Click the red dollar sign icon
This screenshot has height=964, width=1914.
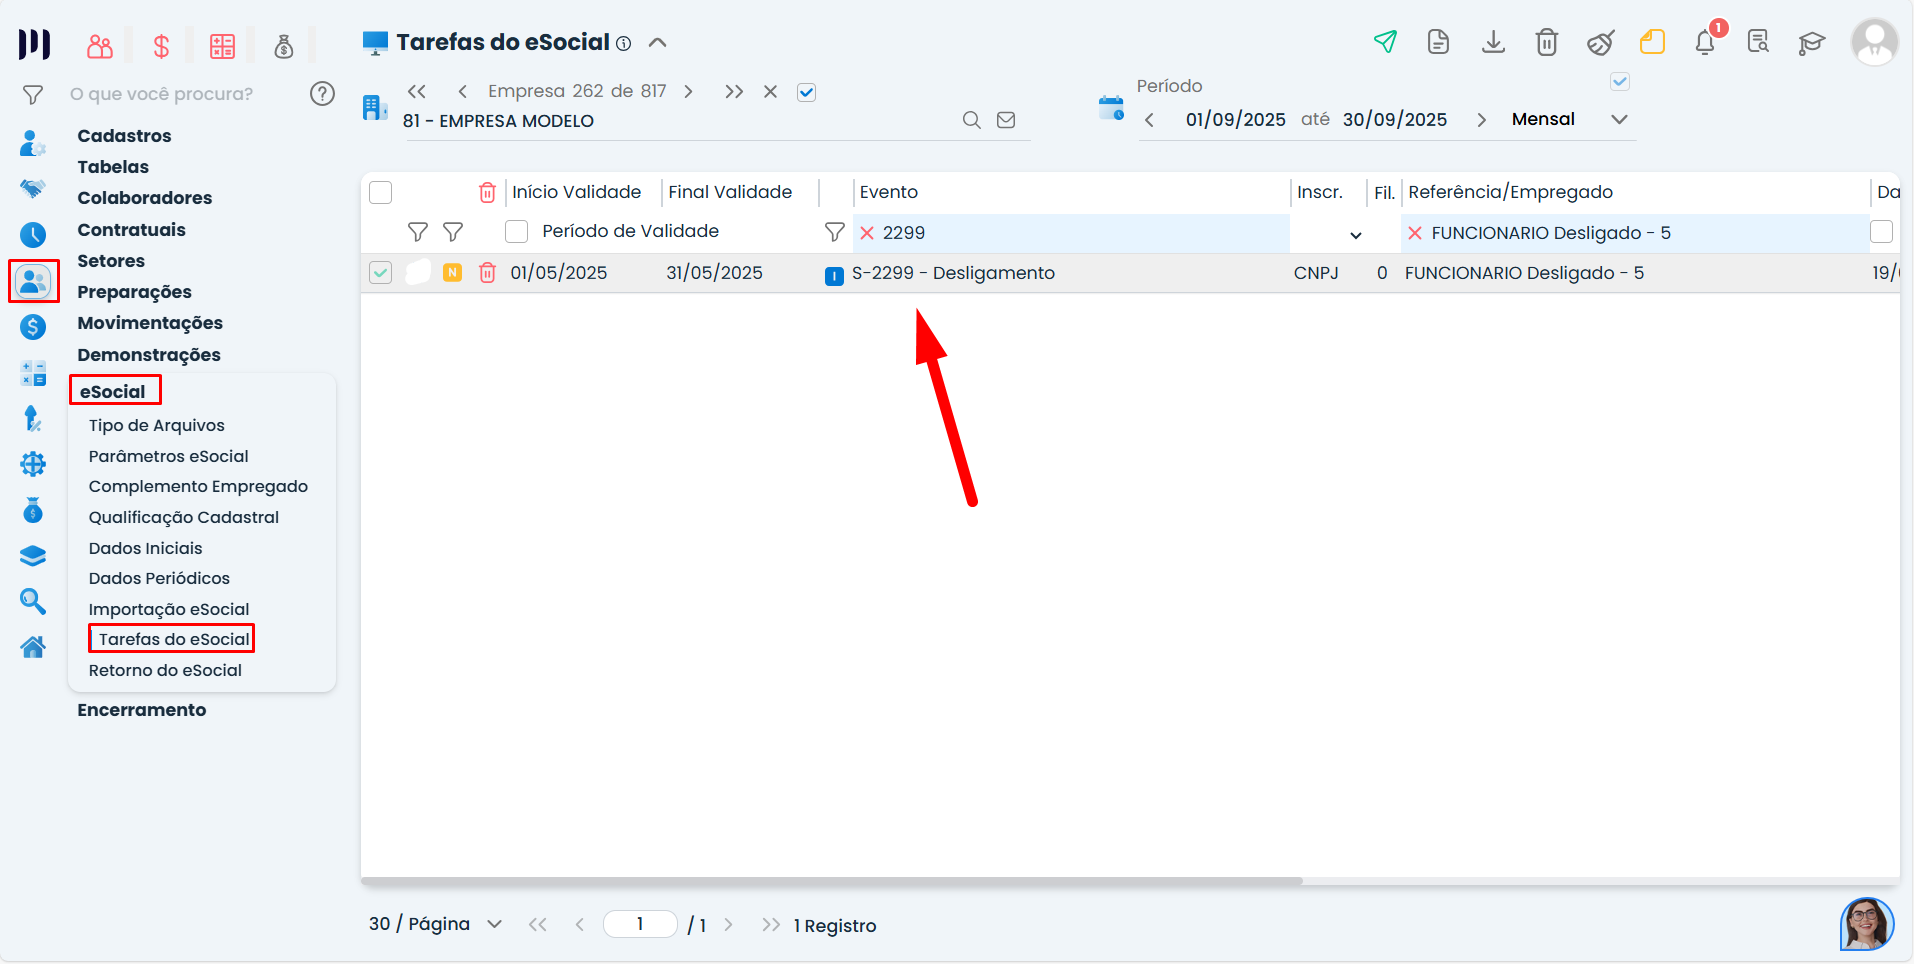161,46
